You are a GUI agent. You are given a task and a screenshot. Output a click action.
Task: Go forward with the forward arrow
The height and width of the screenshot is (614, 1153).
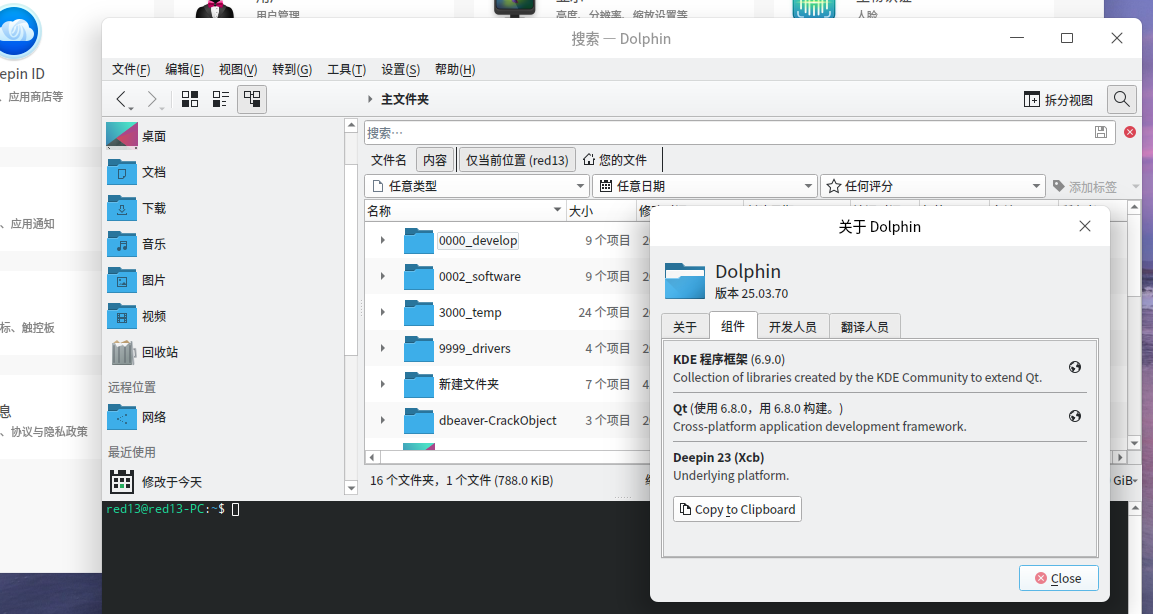[152, 99]
